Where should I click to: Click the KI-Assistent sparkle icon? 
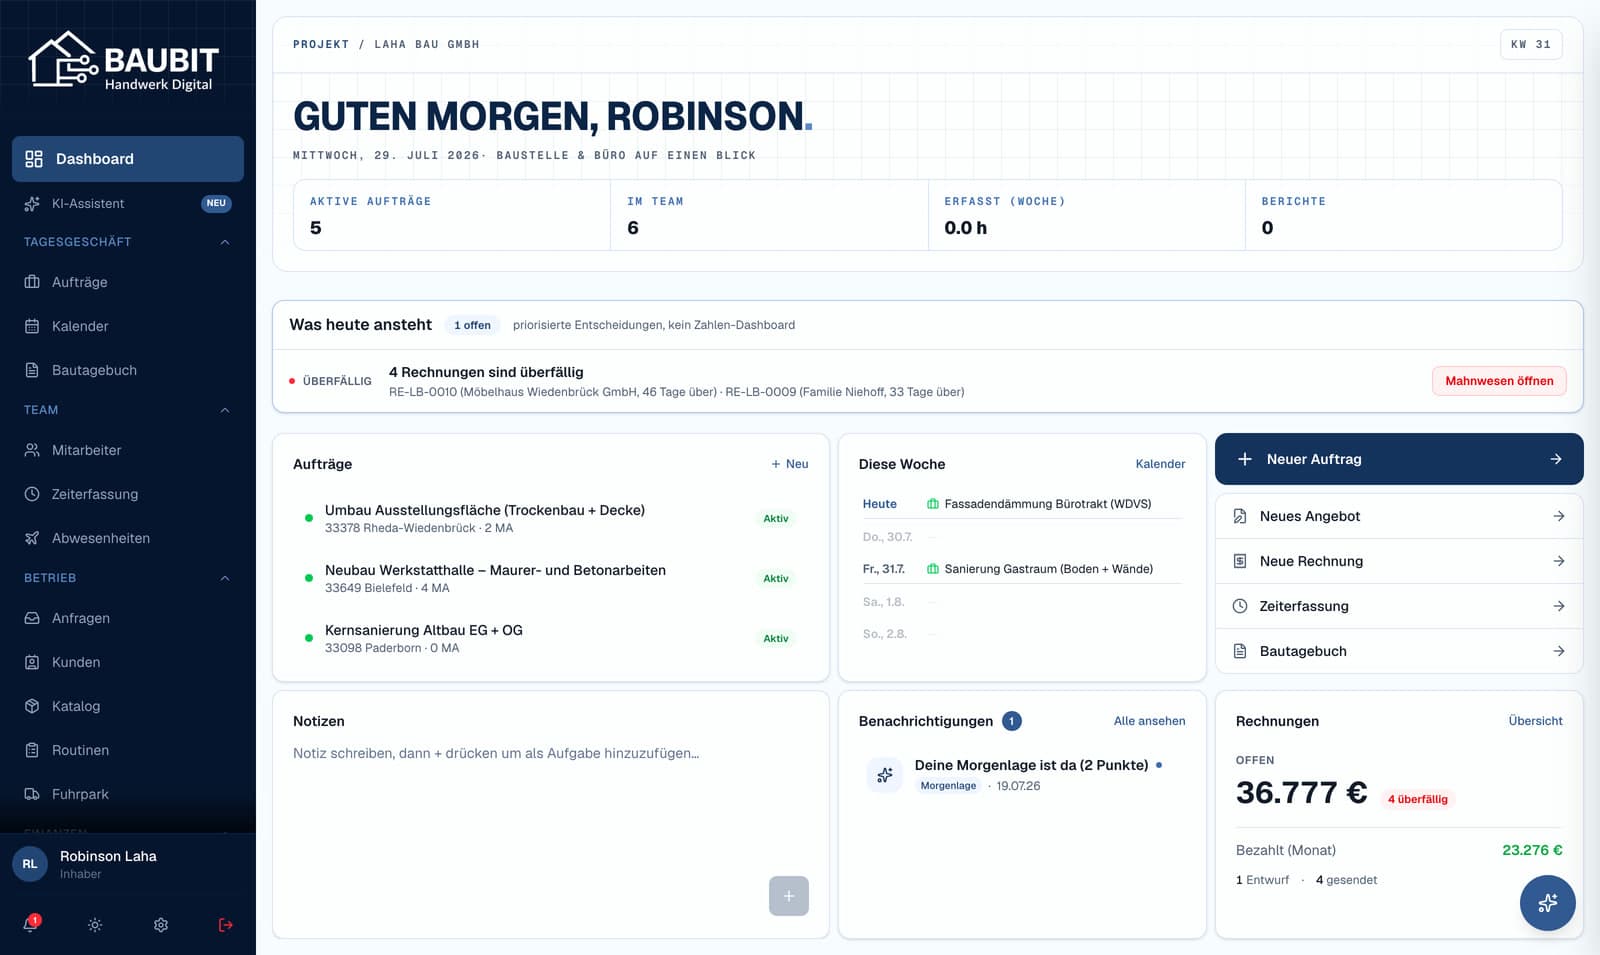32,203
